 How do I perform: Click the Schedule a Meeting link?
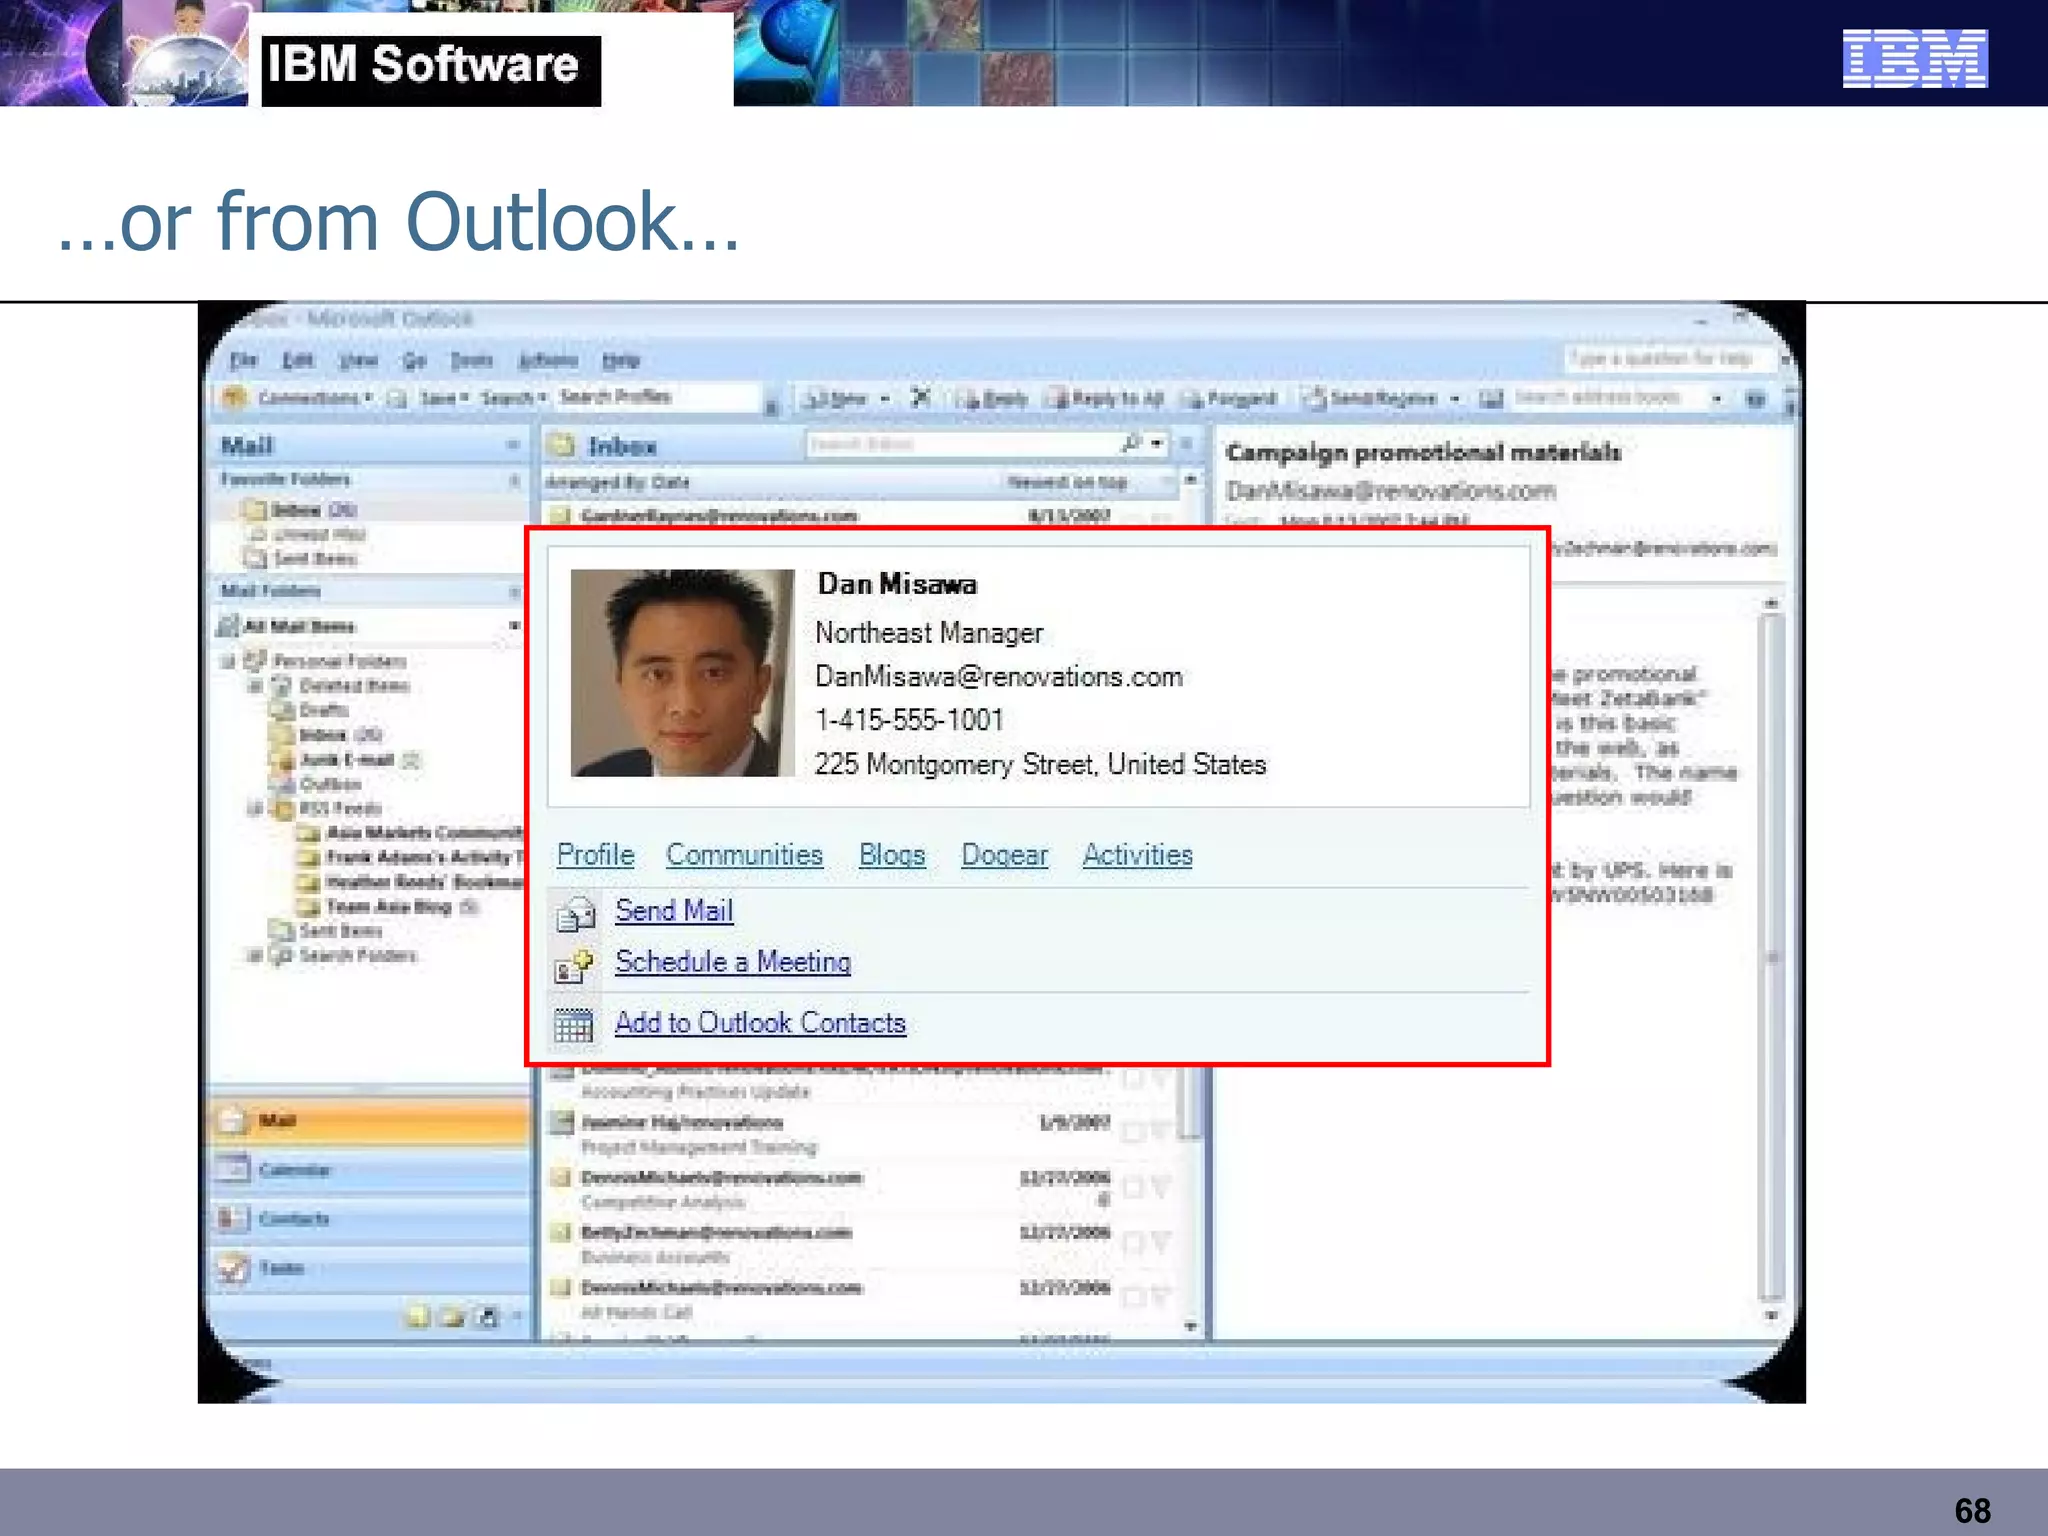733,962
